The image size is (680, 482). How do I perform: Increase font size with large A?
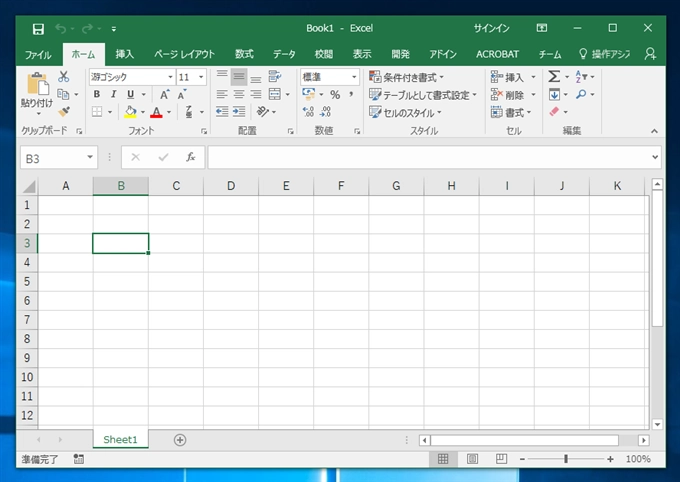(x=164, y=94)
